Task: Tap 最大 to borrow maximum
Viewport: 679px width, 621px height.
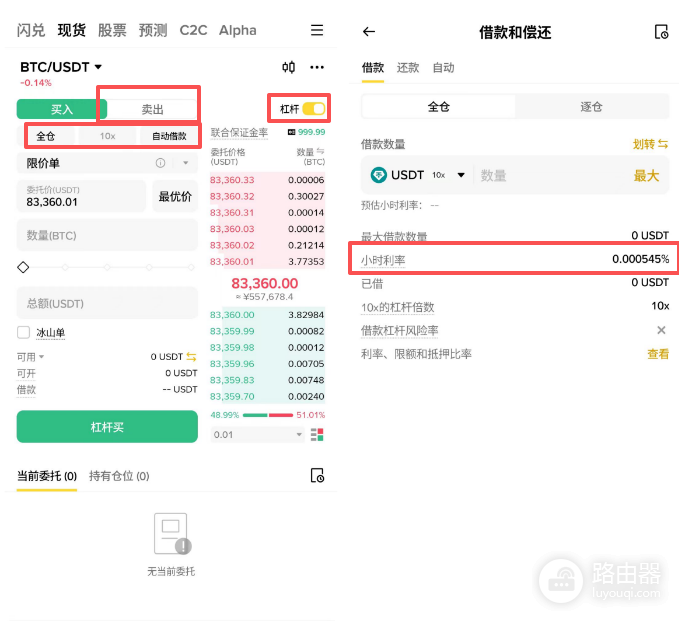Action: pyautogui.click(x=646, y=175)
